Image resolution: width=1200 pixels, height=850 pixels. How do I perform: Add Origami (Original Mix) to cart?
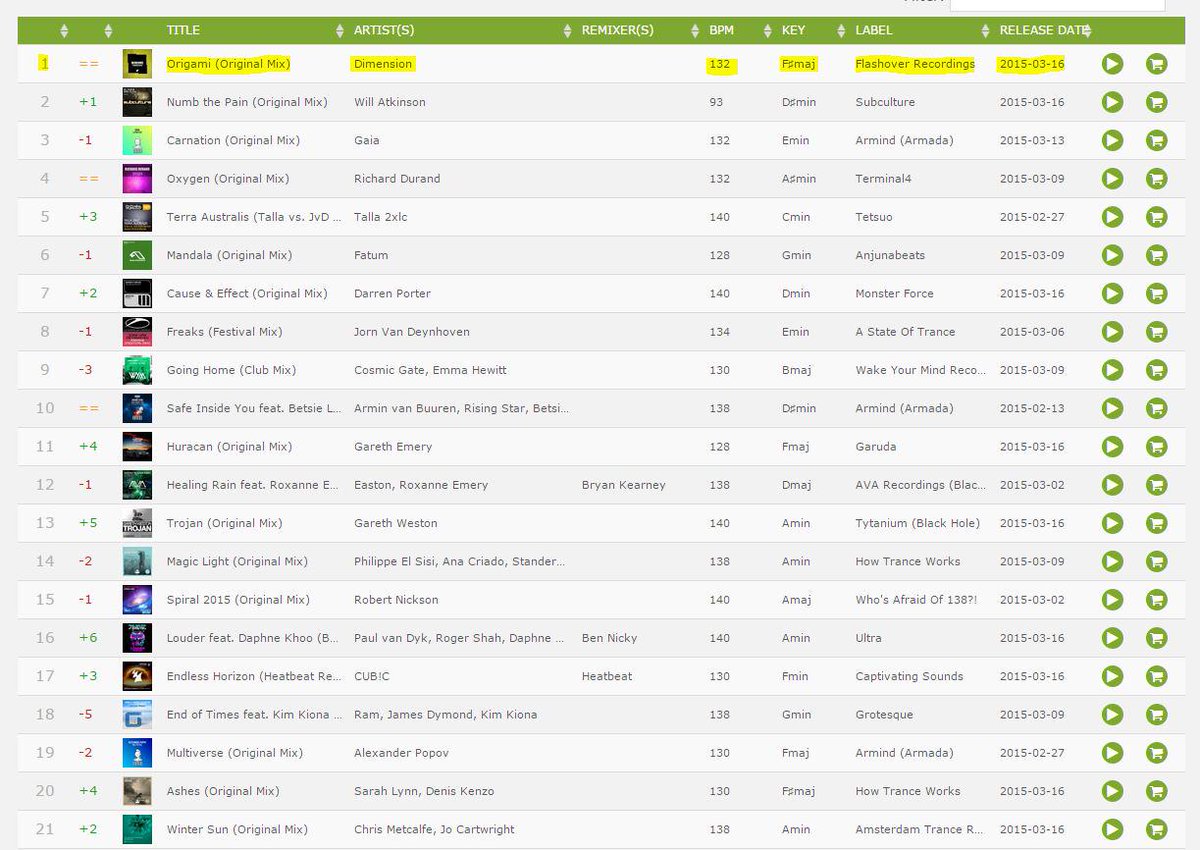pyautogui.click(x=1156, y=64)
